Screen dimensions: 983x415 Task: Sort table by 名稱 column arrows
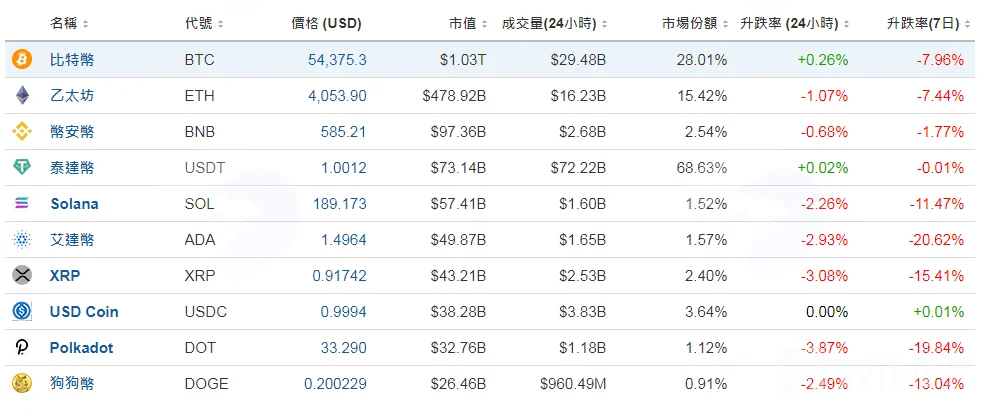(x=85, y=24)
